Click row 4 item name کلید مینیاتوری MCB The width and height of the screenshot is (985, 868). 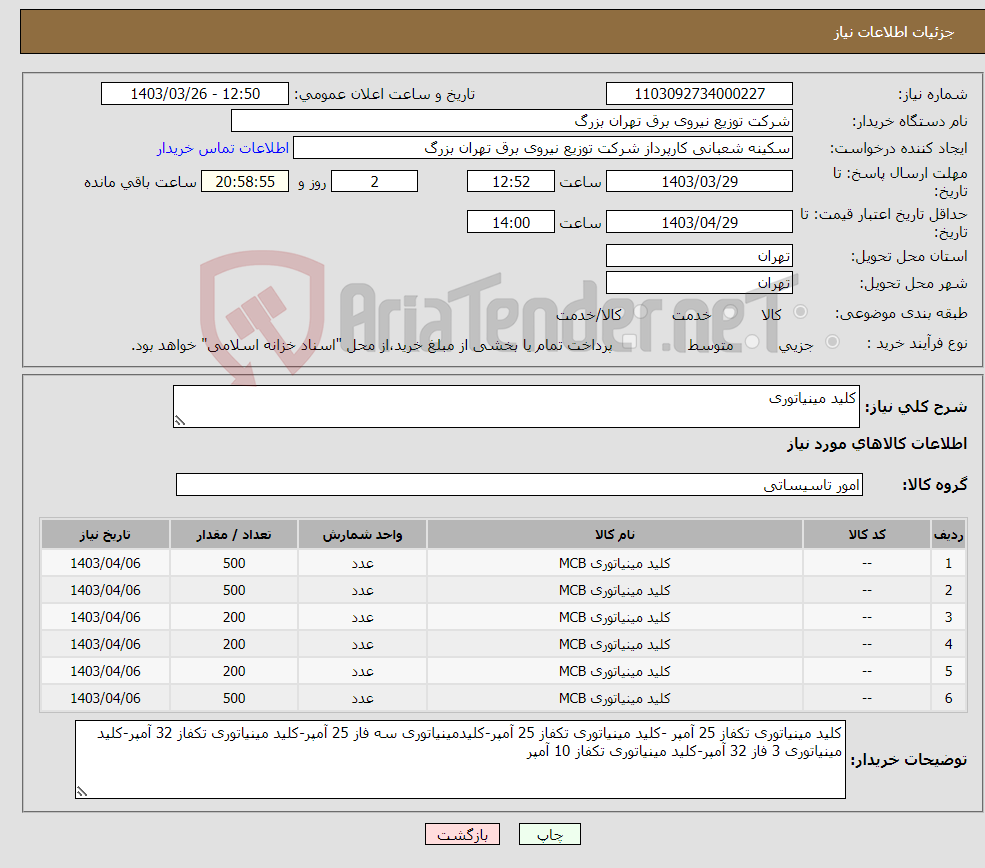[615, 644]
